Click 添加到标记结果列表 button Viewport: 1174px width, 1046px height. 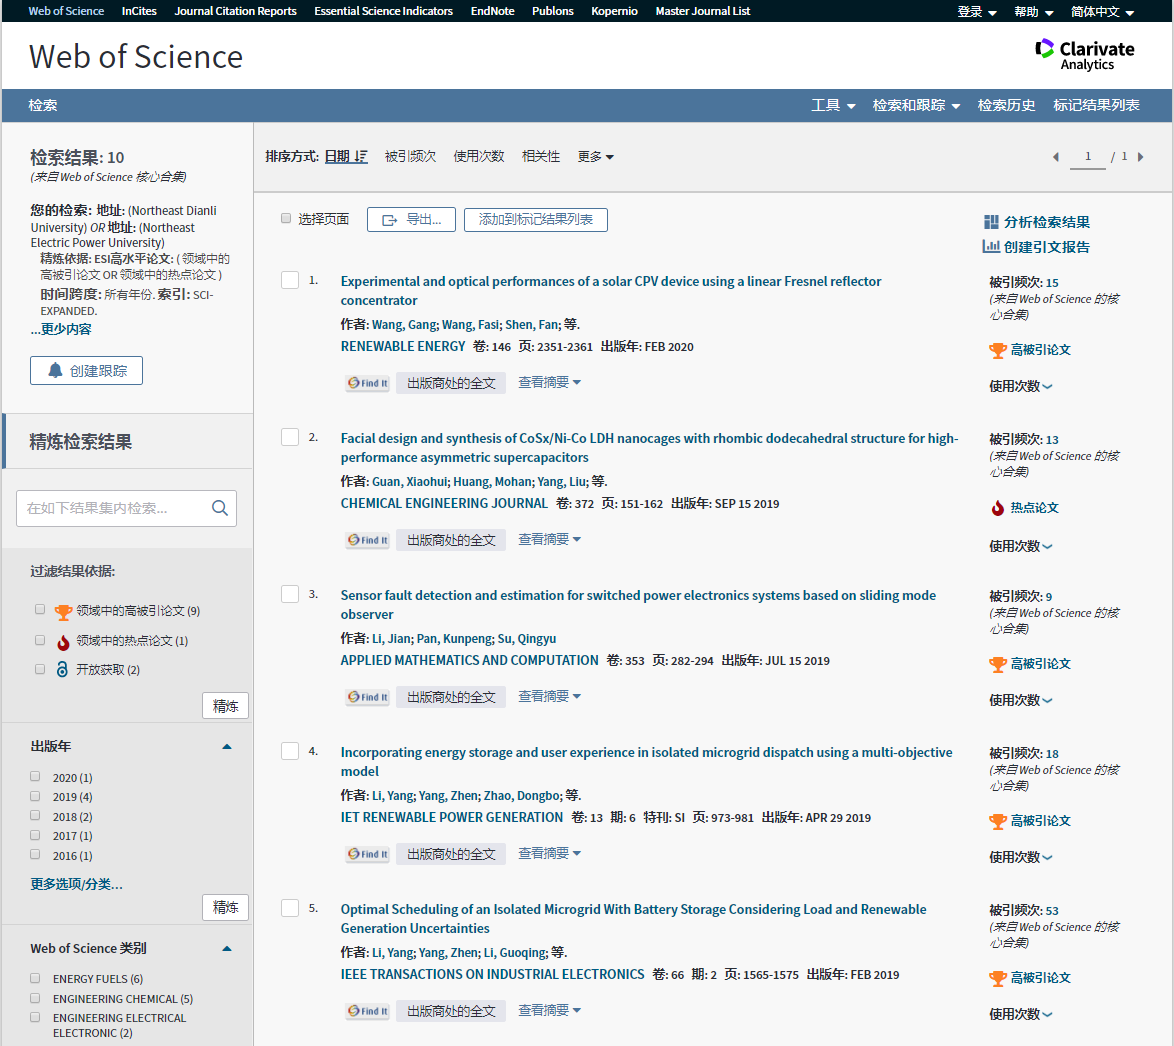coord(535,219)
